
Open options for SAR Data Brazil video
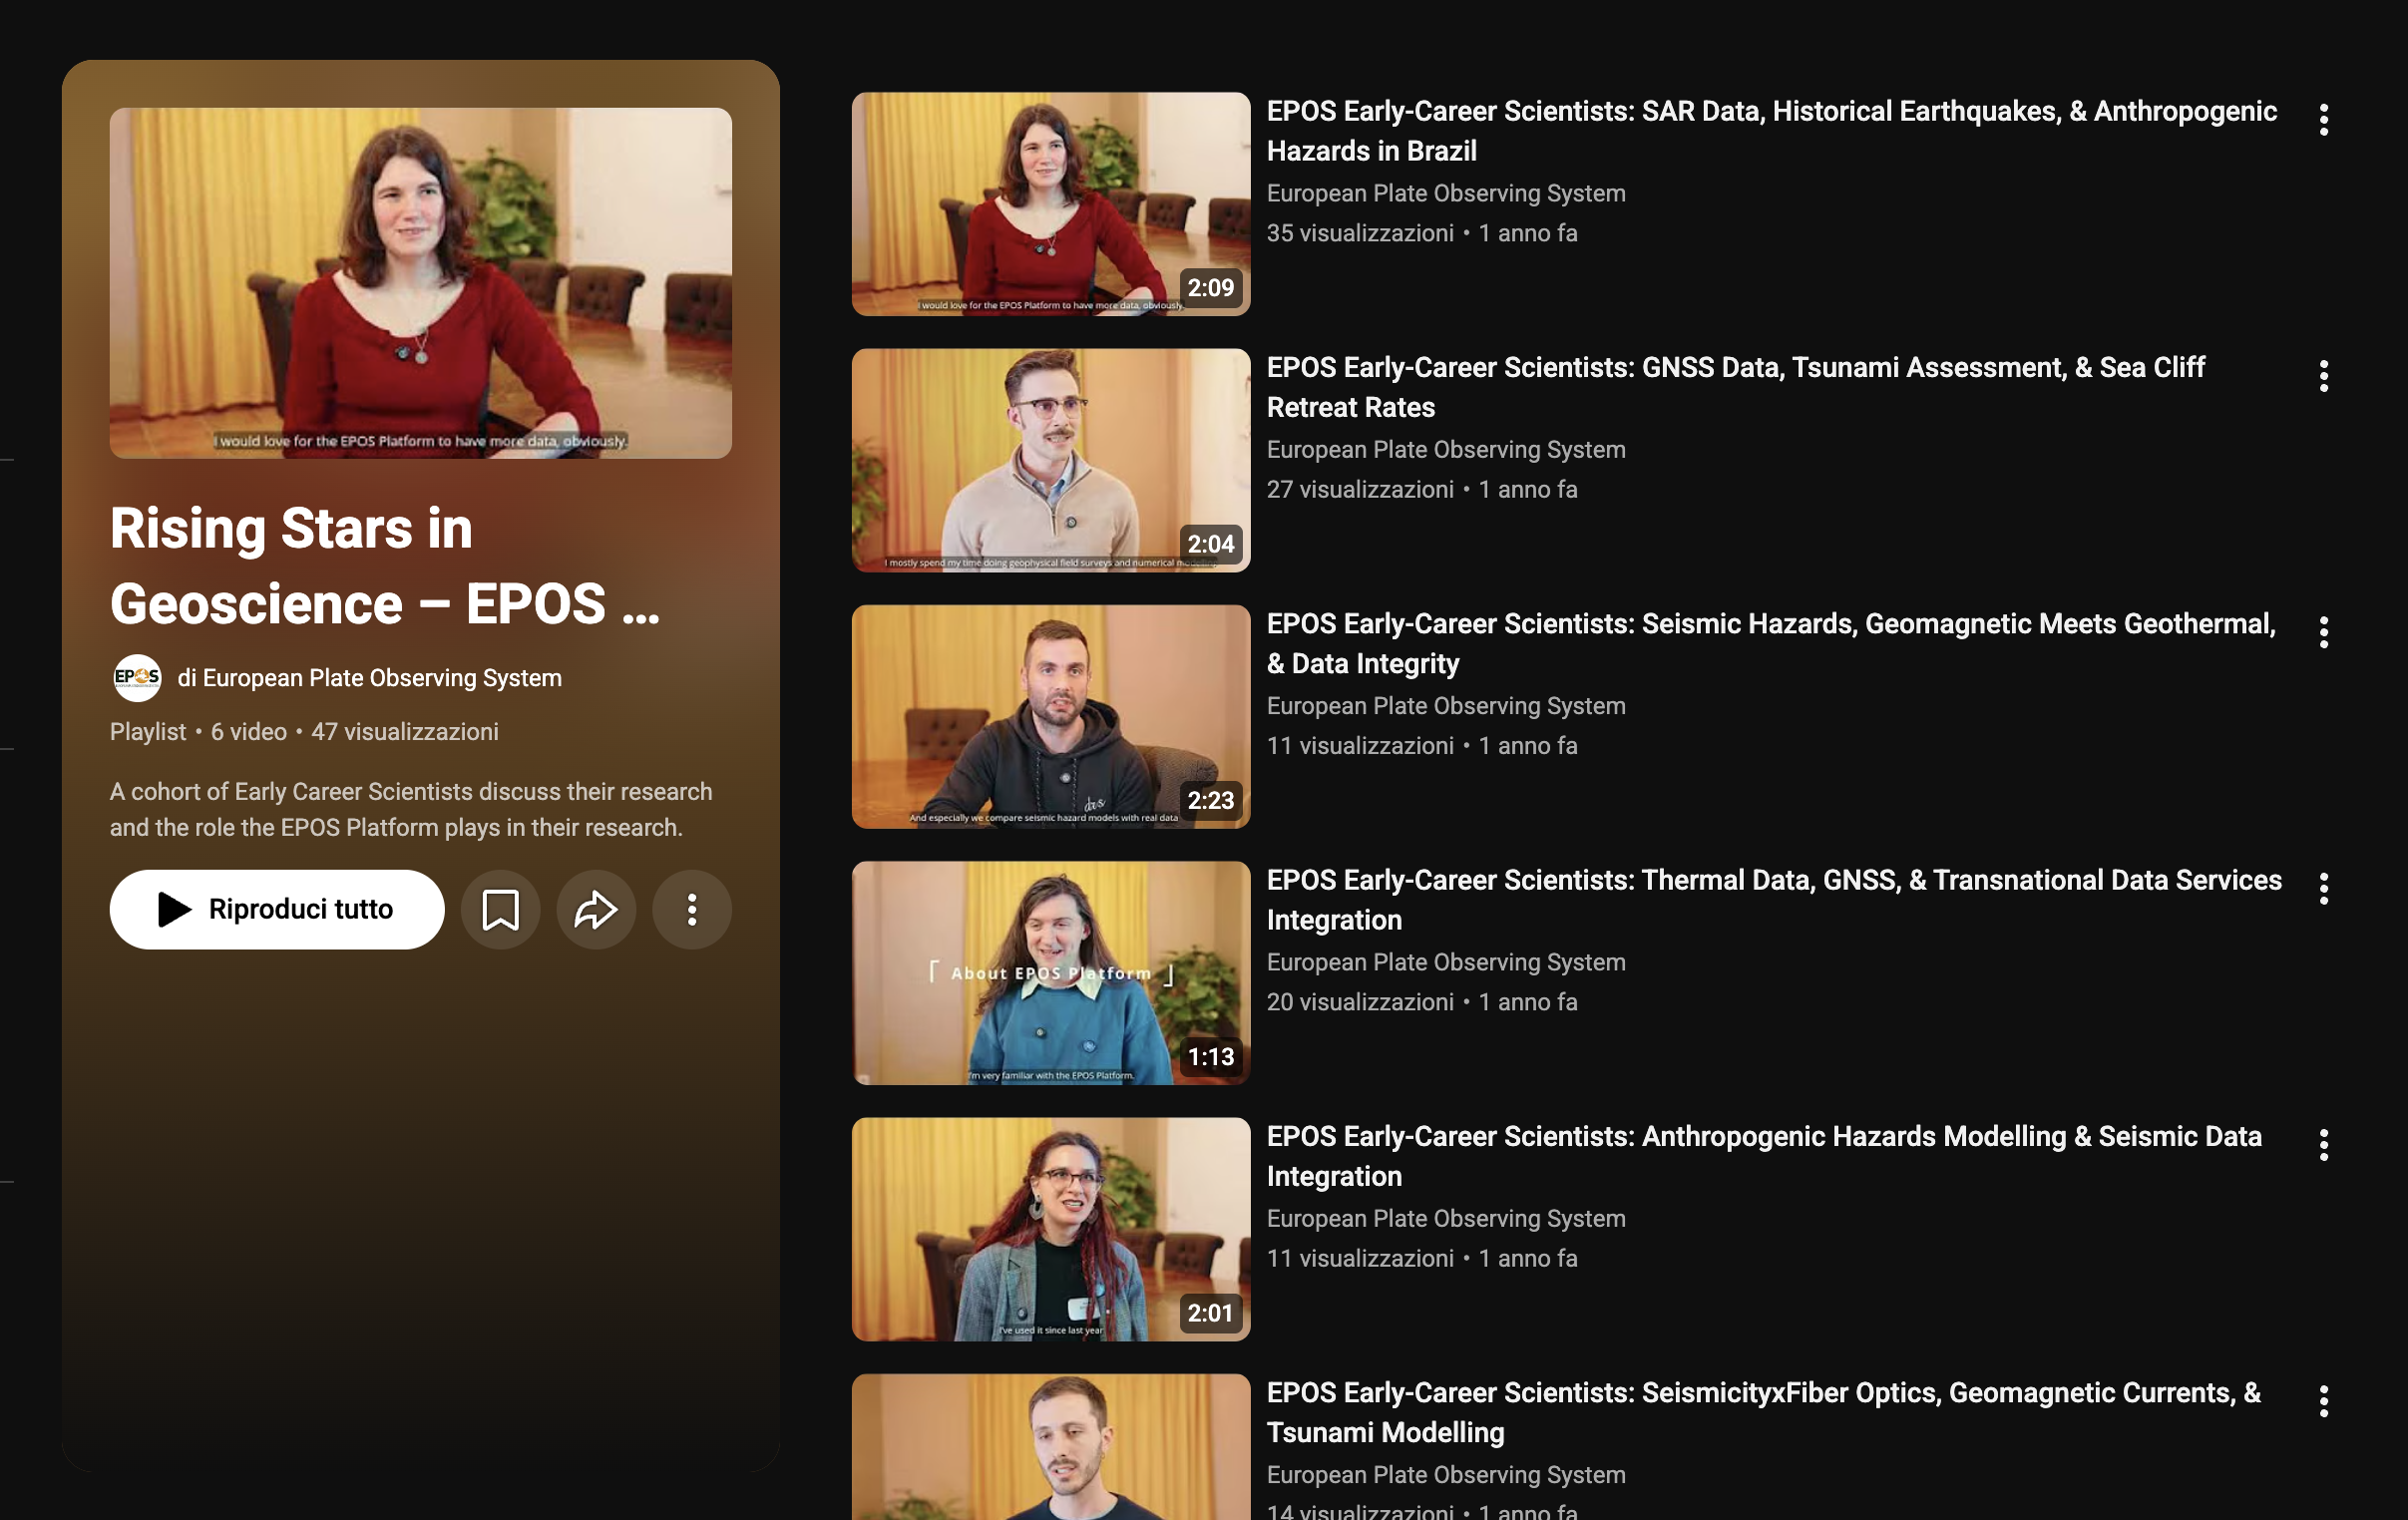coord(2323,120)
